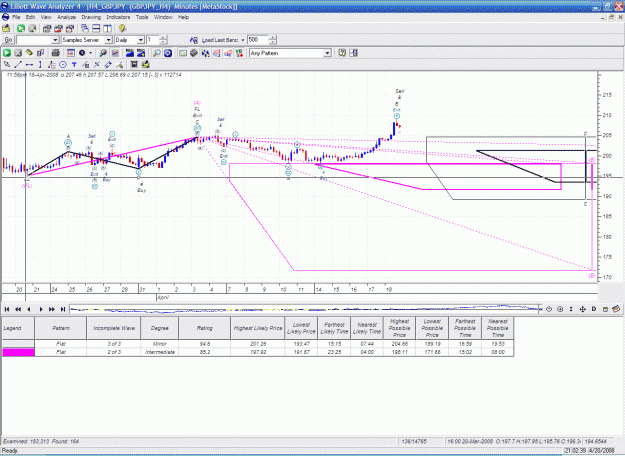
Task: Click the bars count stepper next to 500
Action: click(273, 40)
